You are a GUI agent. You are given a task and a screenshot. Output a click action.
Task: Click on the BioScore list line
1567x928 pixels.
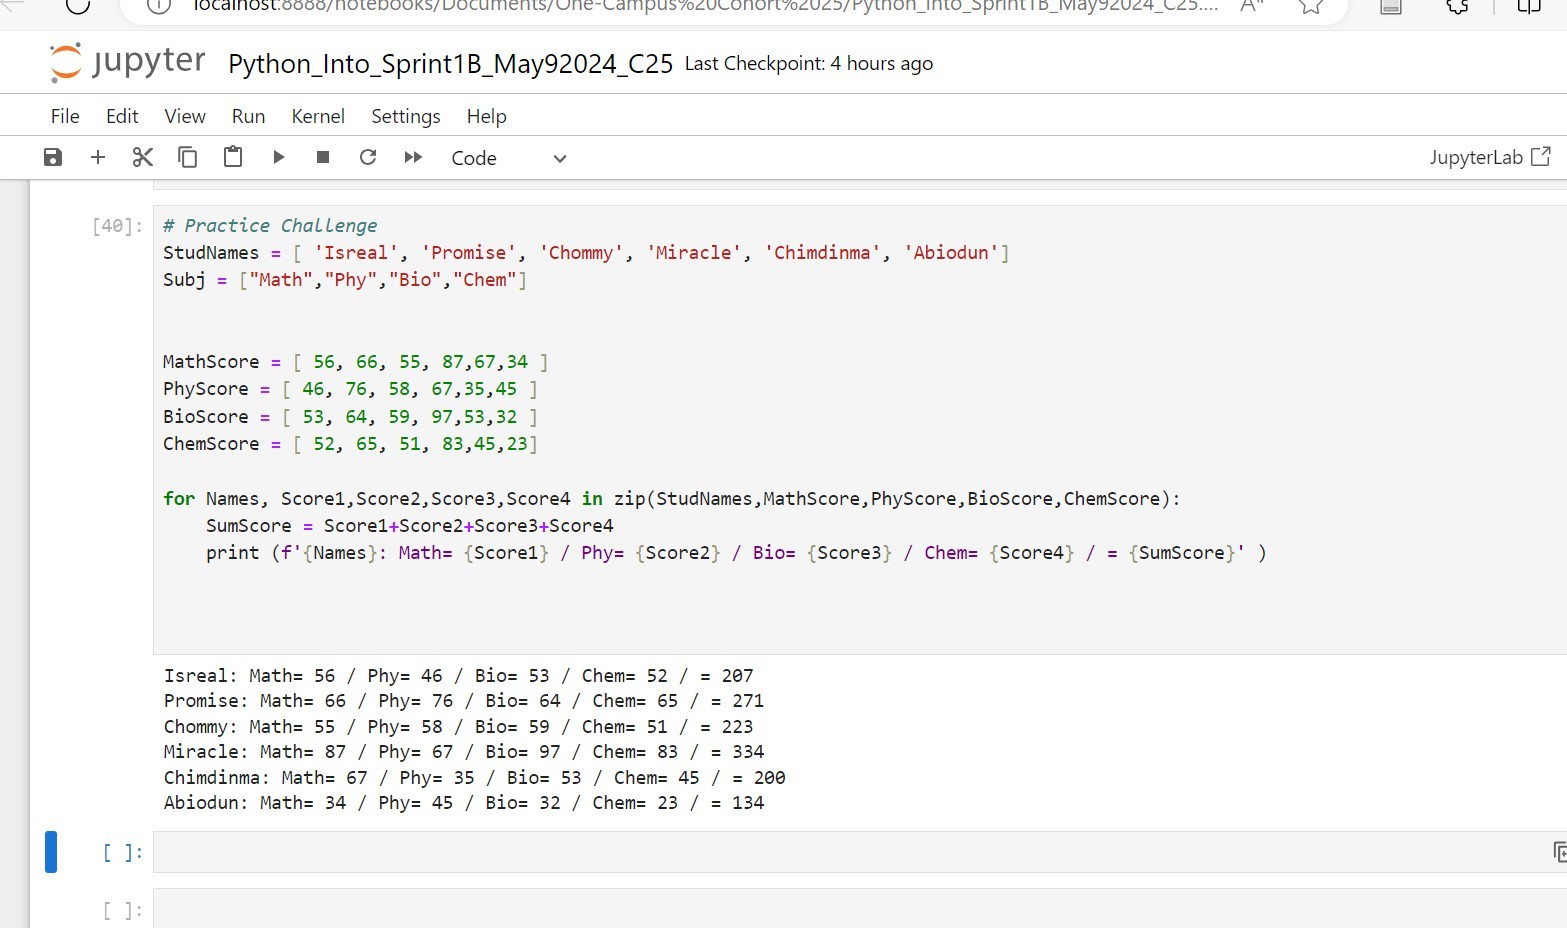(x=351, y=417)
